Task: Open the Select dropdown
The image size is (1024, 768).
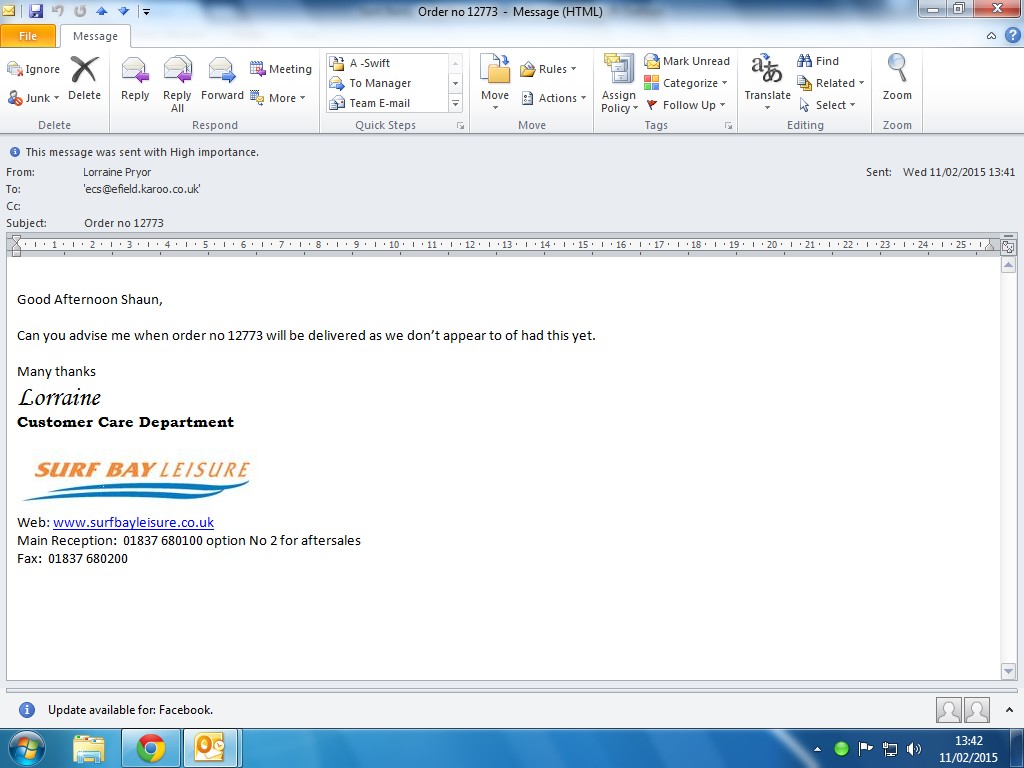Action: click(x=826, y=104)
